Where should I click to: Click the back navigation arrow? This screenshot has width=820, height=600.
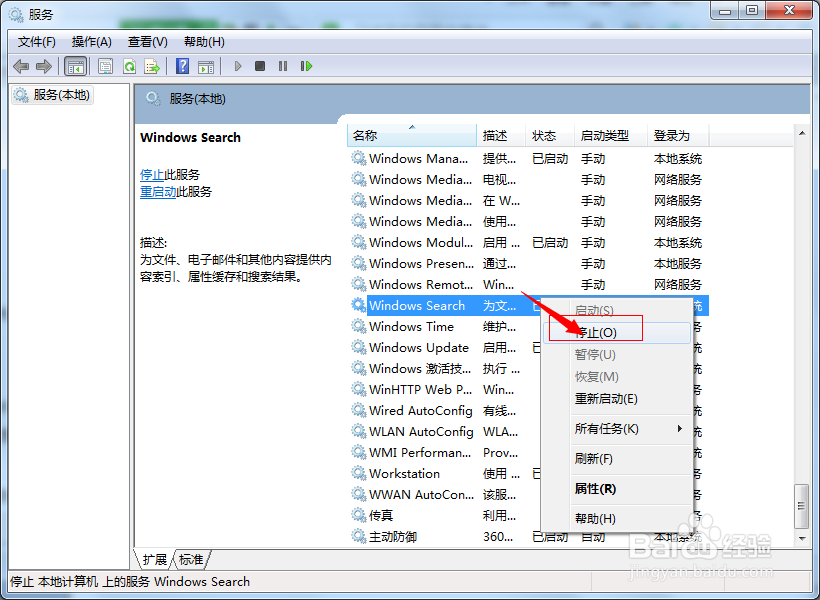click(x=22, y=66)
